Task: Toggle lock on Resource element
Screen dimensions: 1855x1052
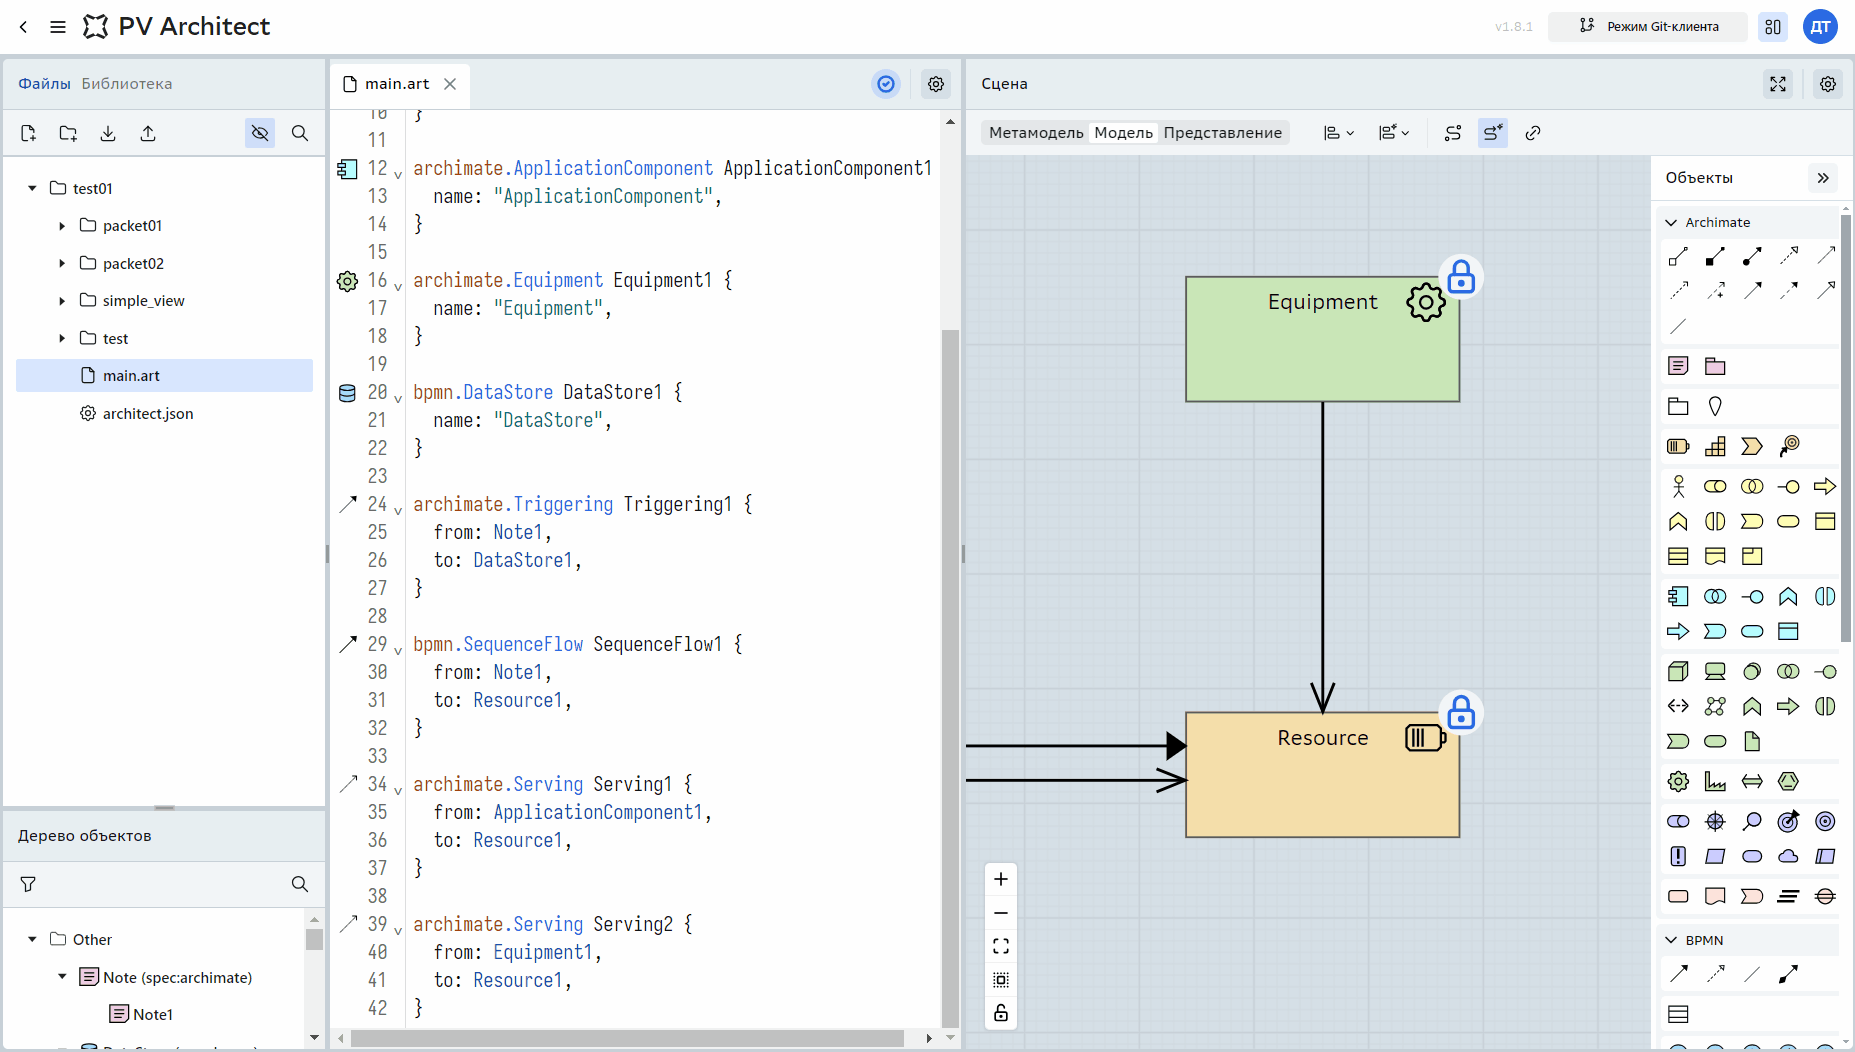Action: click(x=1461, y=713)
